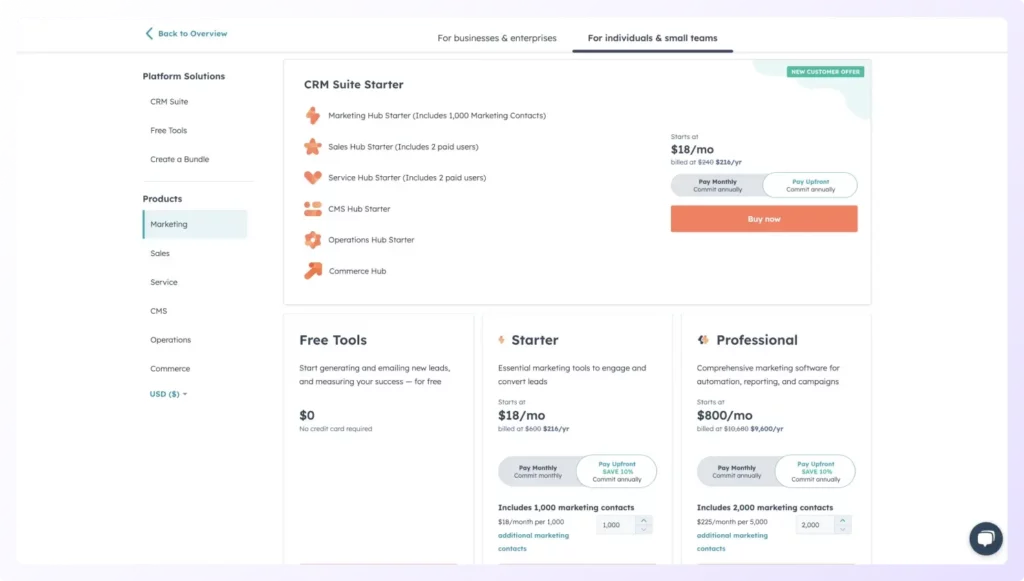Open the chat widget bubble
The width and height of the screenshot is (1024, 581).
(x=985, y=539)
